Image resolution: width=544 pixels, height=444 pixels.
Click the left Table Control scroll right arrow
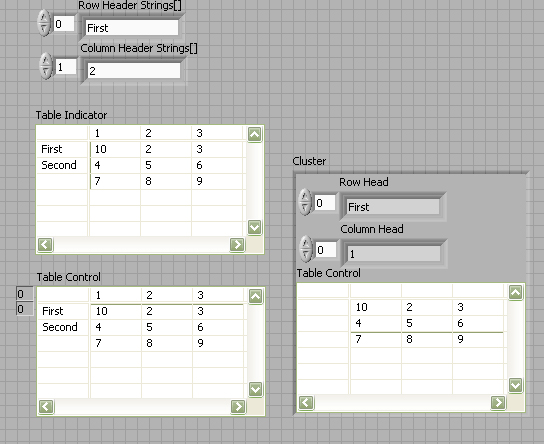pos(238,407)
